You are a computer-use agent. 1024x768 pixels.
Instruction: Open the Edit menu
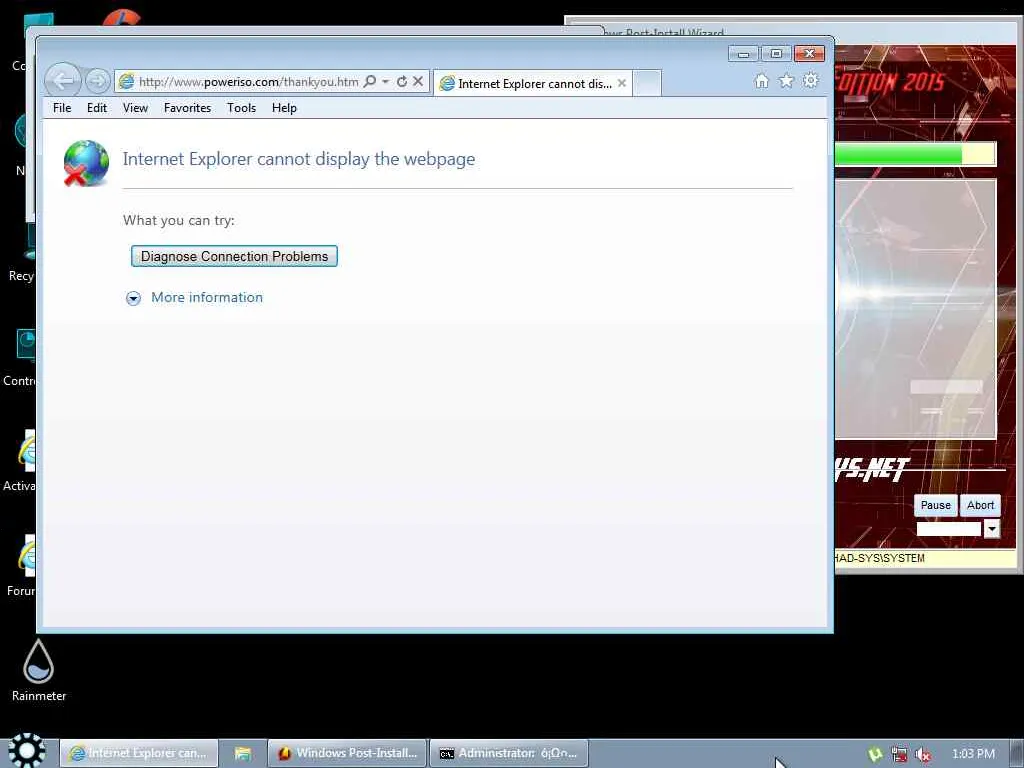coord(97,108)
